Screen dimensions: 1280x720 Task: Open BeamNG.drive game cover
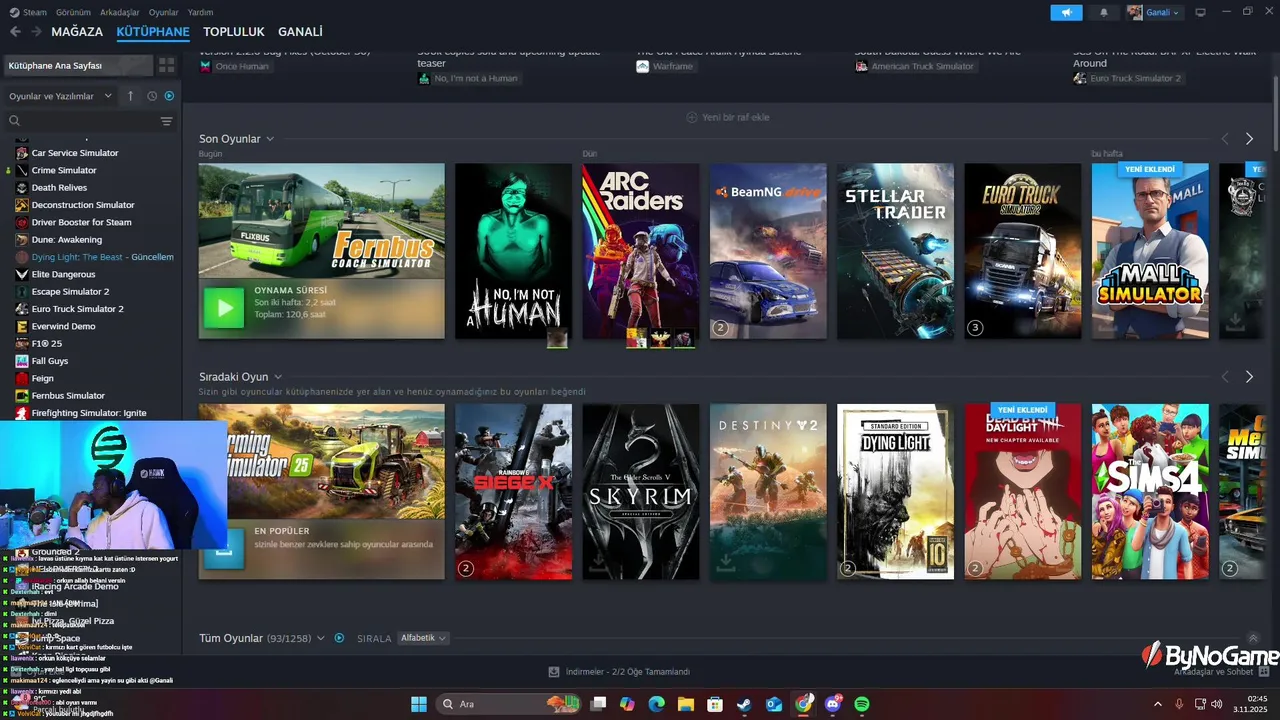[x=768, y=251]
